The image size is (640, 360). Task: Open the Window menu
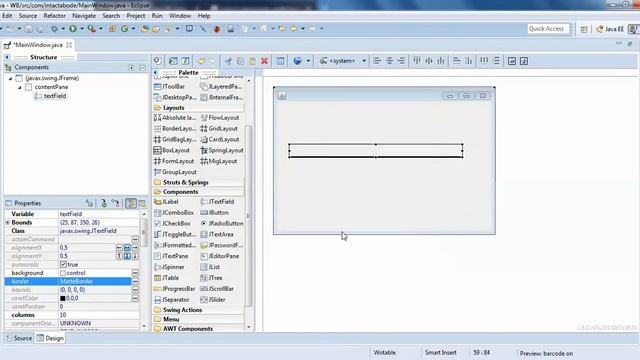click(180, 16)
